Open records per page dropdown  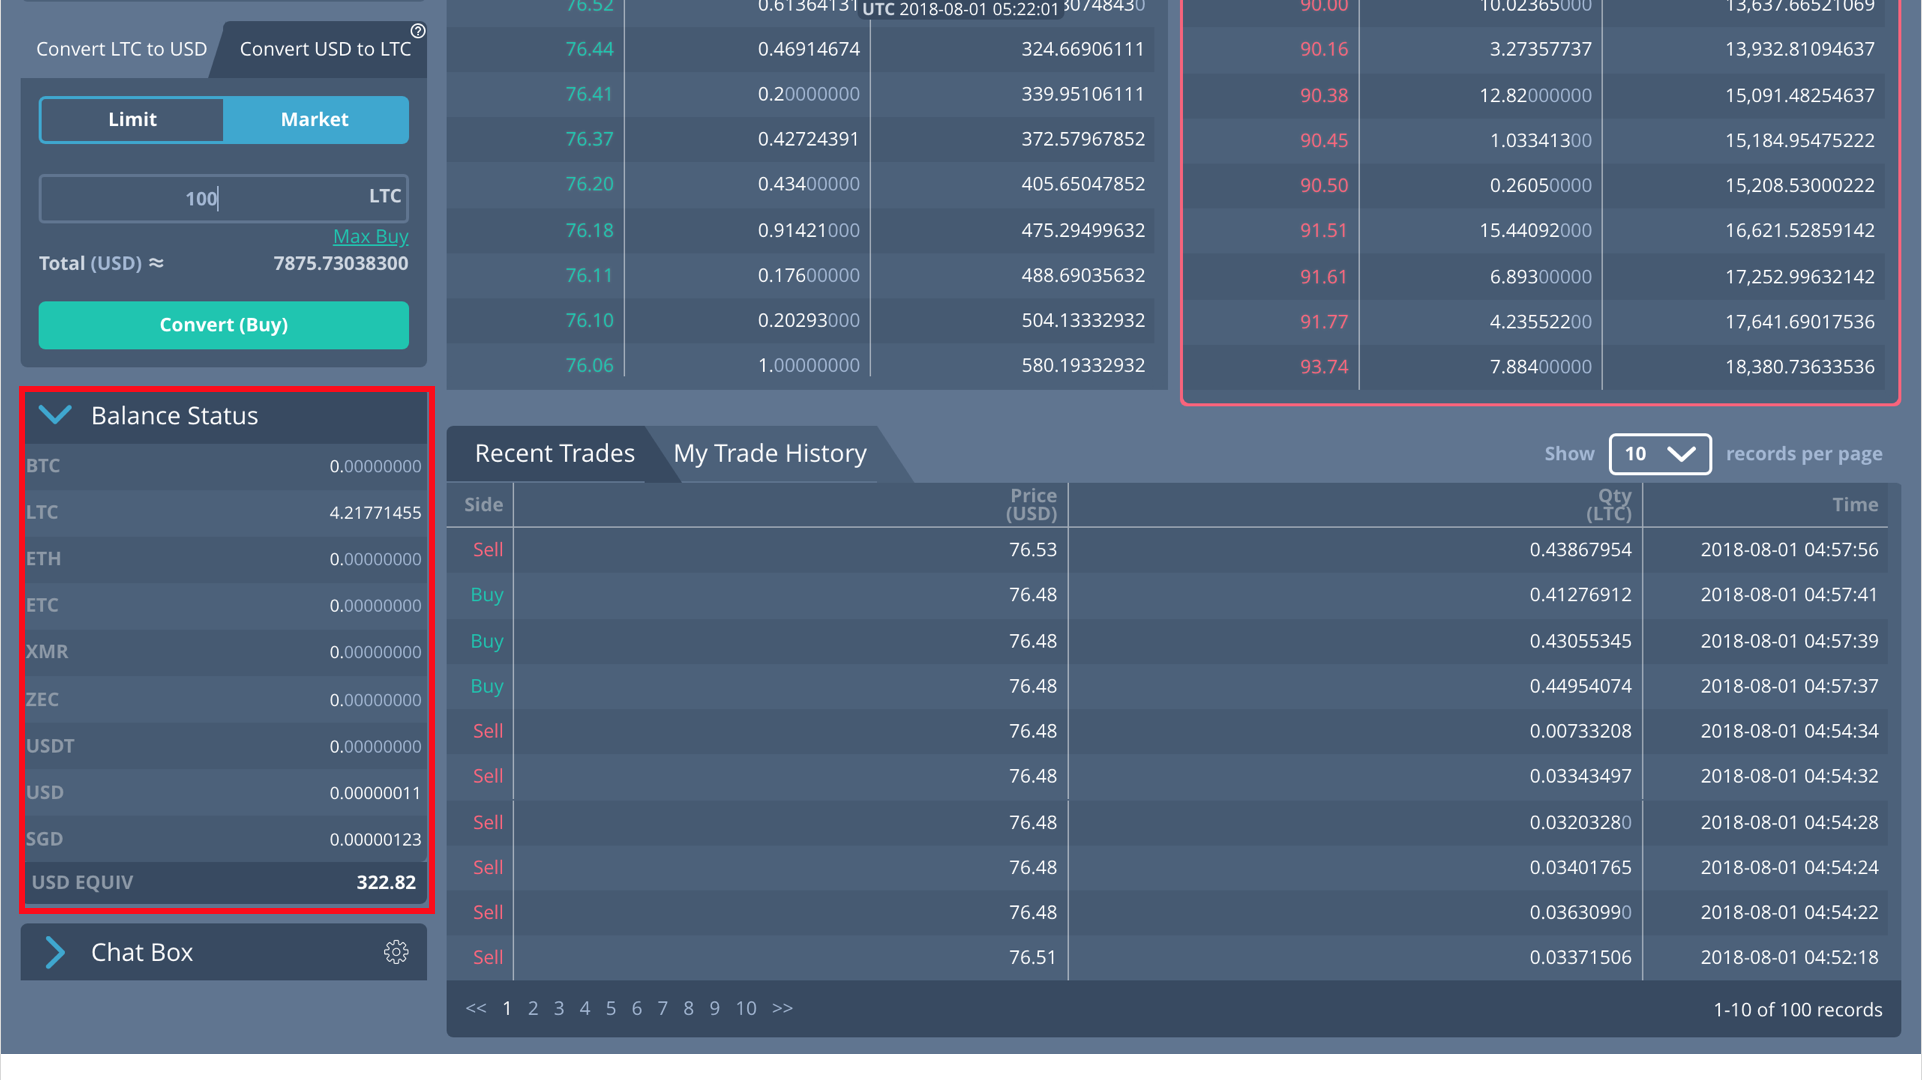pyautogui.click(x=1659, y=454)
